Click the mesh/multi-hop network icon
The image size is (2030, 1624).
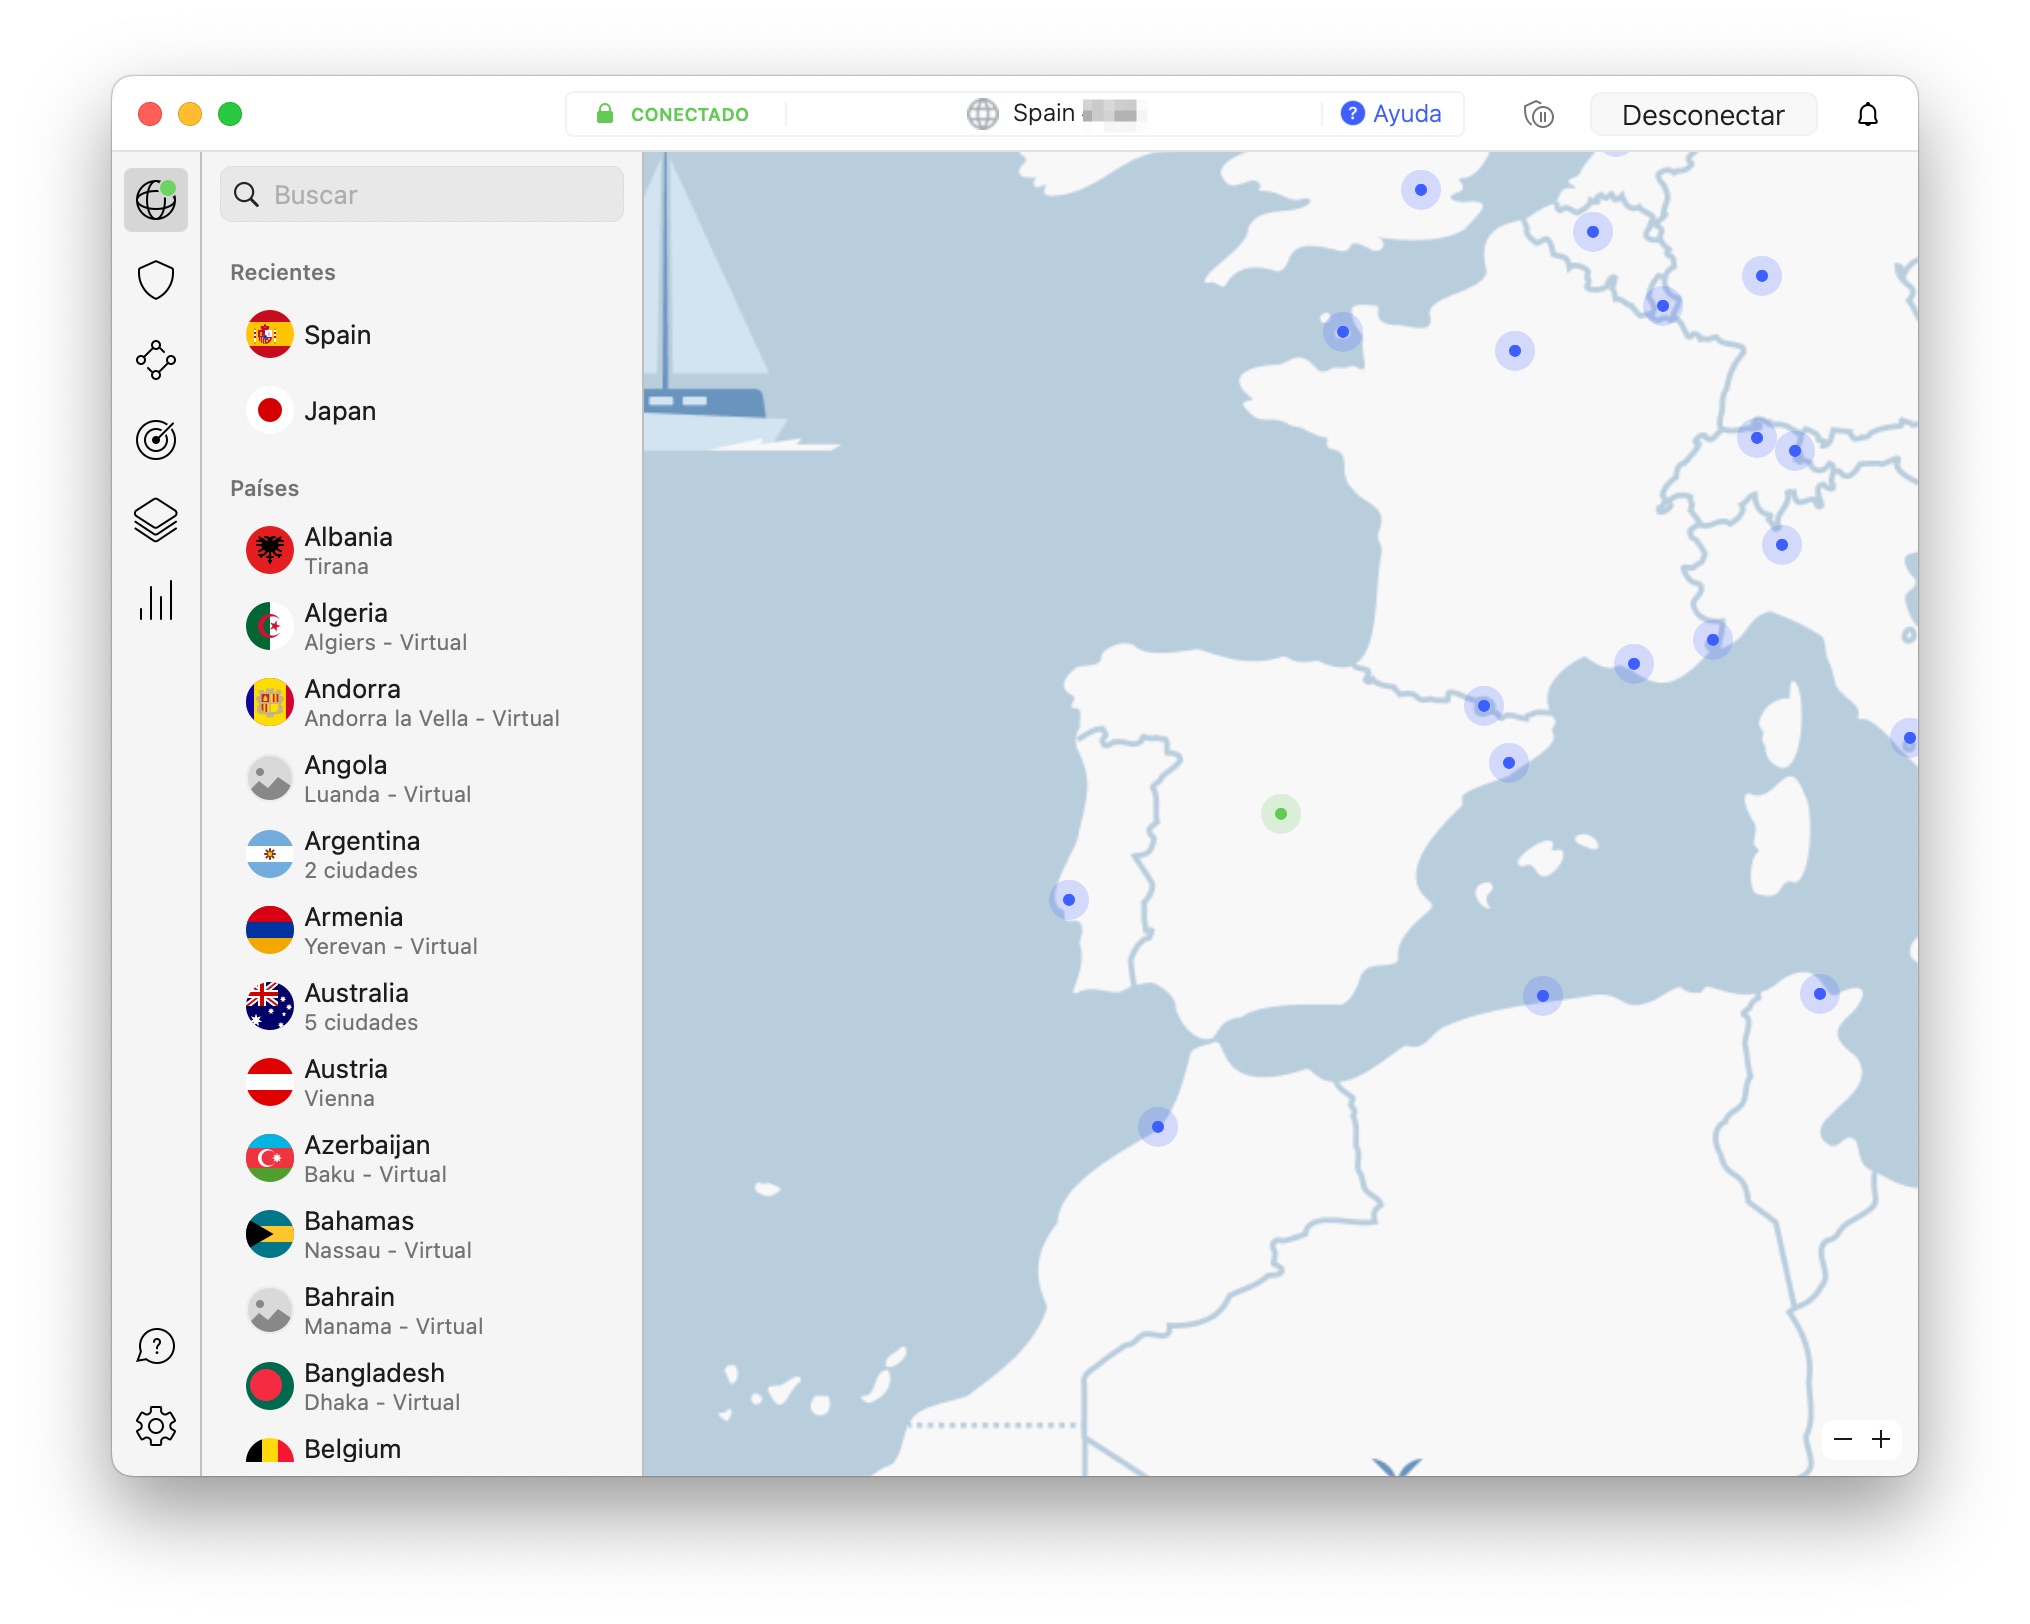(156, 356)
